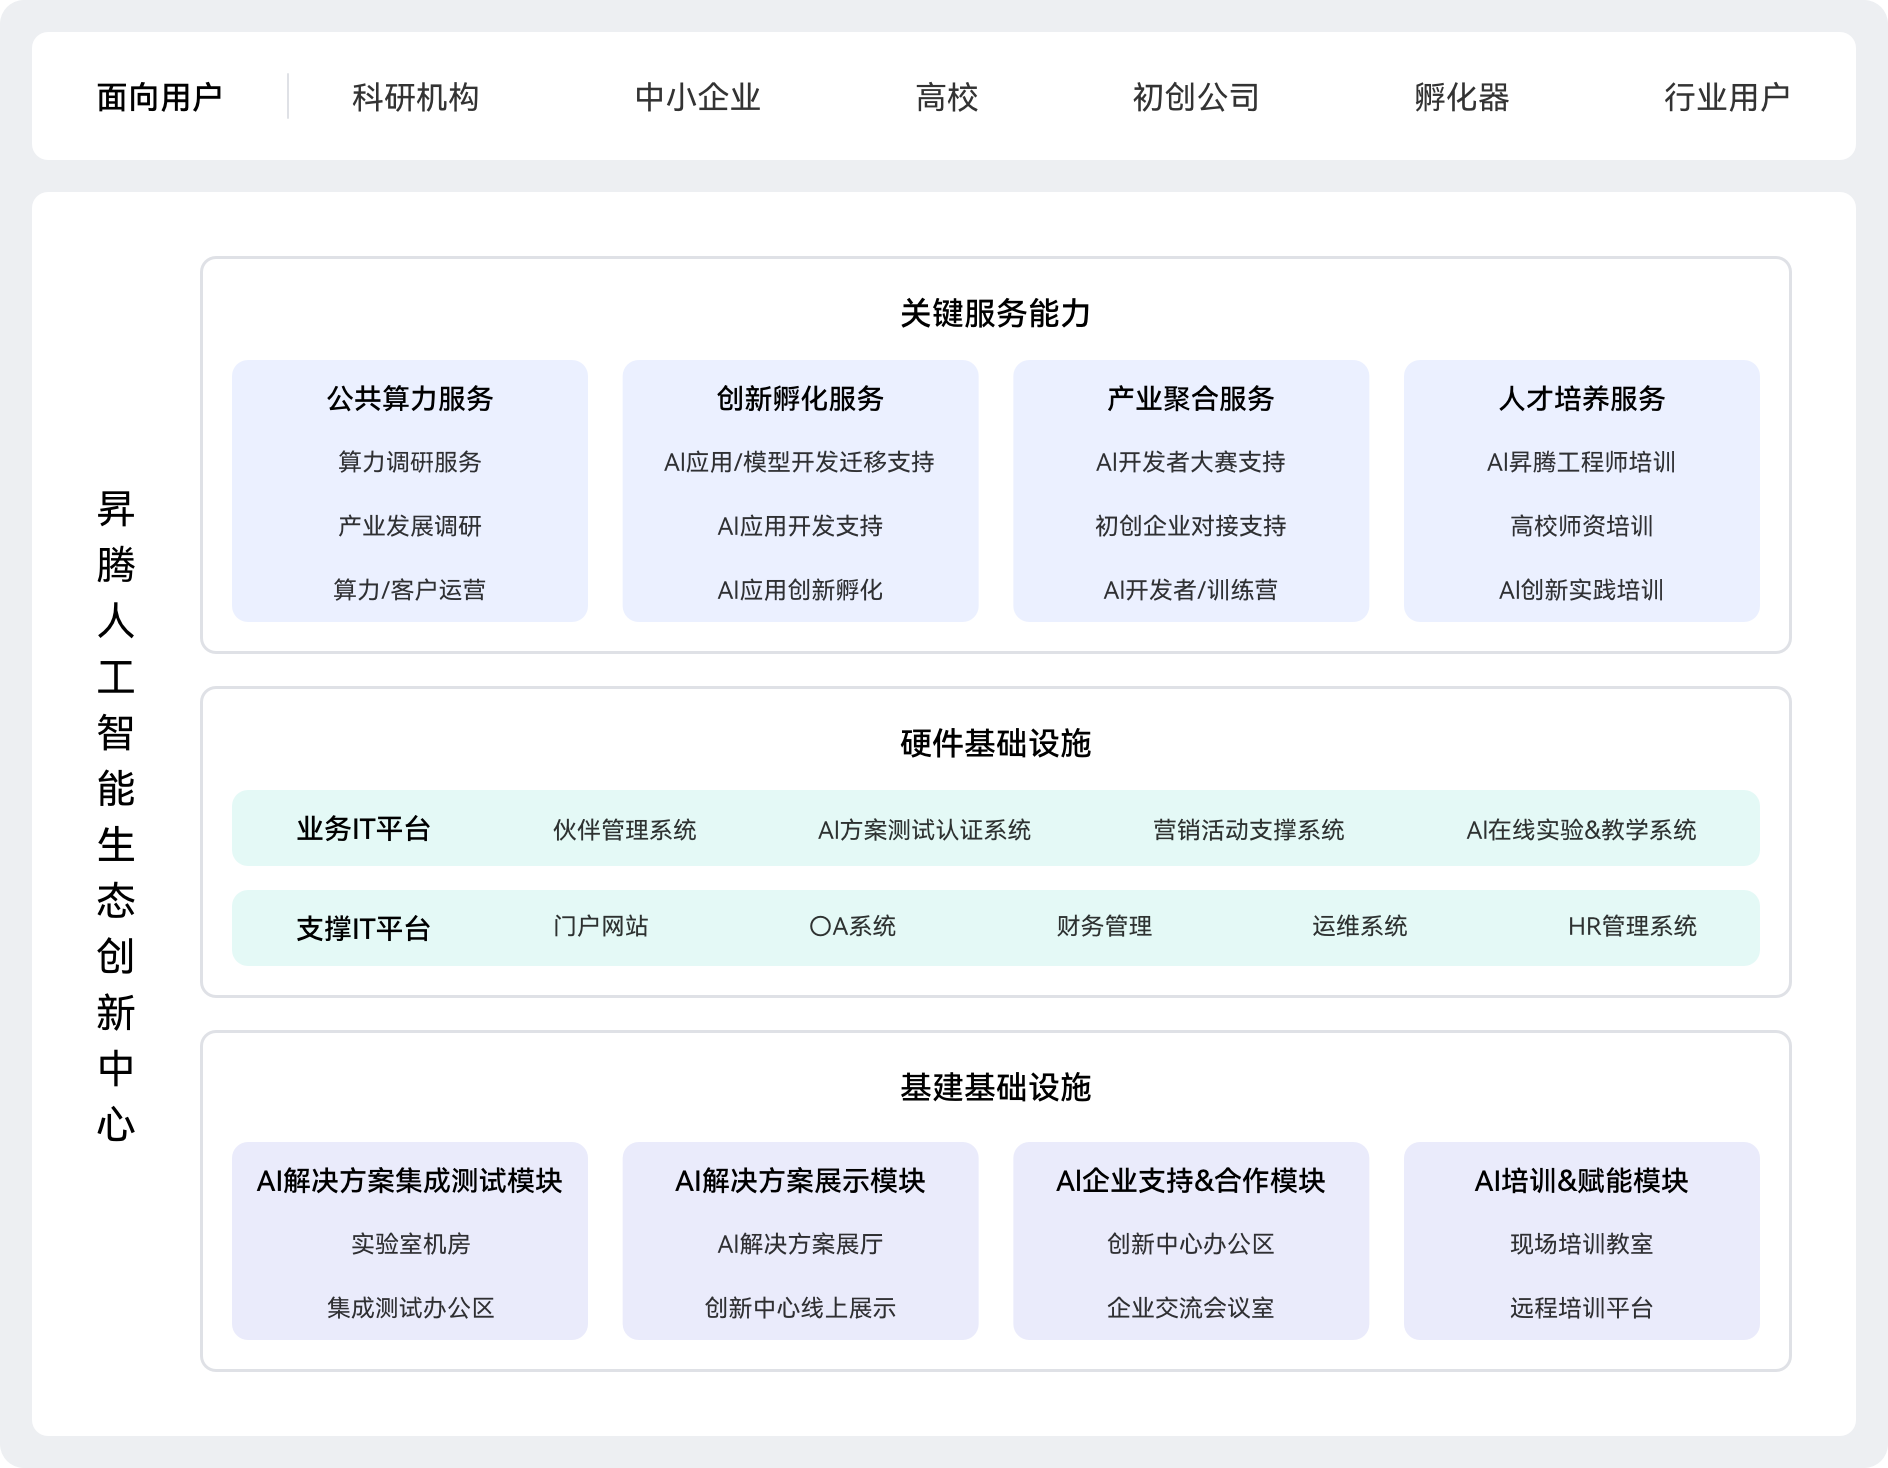Click 现场培训教室 item
Screen dimensions: 1888x1468
click(1582, 1244)
